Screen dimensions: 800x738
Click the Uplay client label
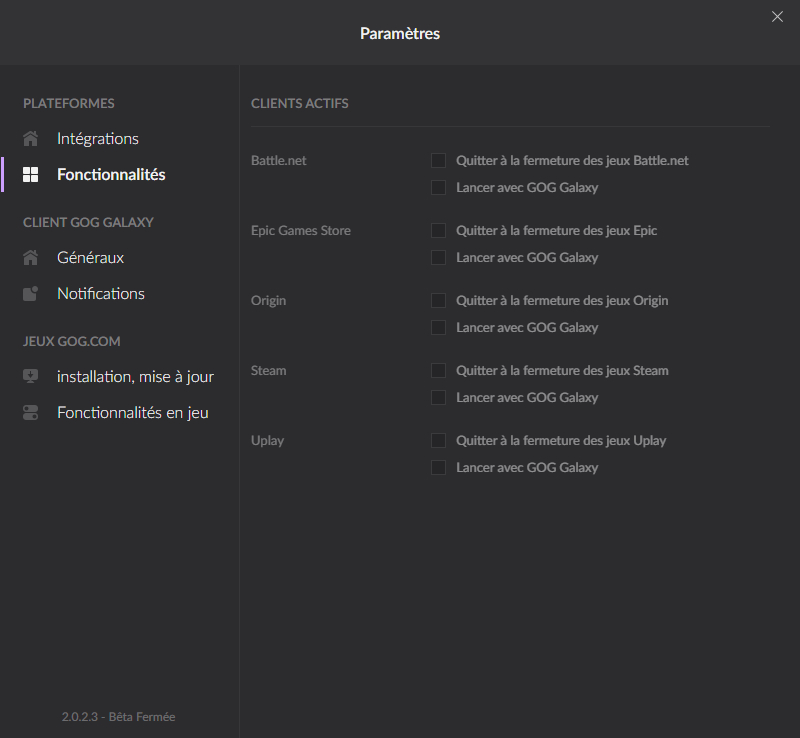pyautogui.click(x=267, y=440)
